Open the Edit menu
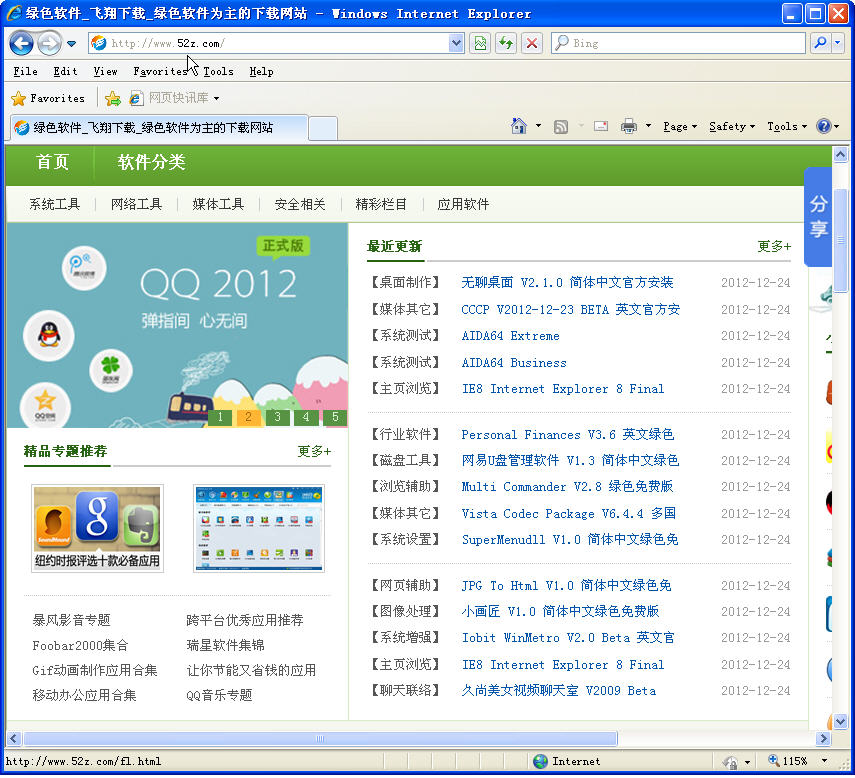855x778 pixels. coord(65,71)
